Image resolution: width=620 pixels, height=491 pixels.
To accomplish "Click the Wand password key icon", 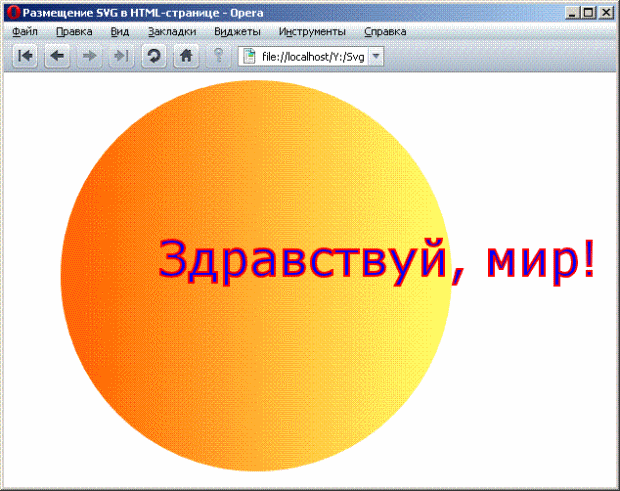I will click(218, 56).
